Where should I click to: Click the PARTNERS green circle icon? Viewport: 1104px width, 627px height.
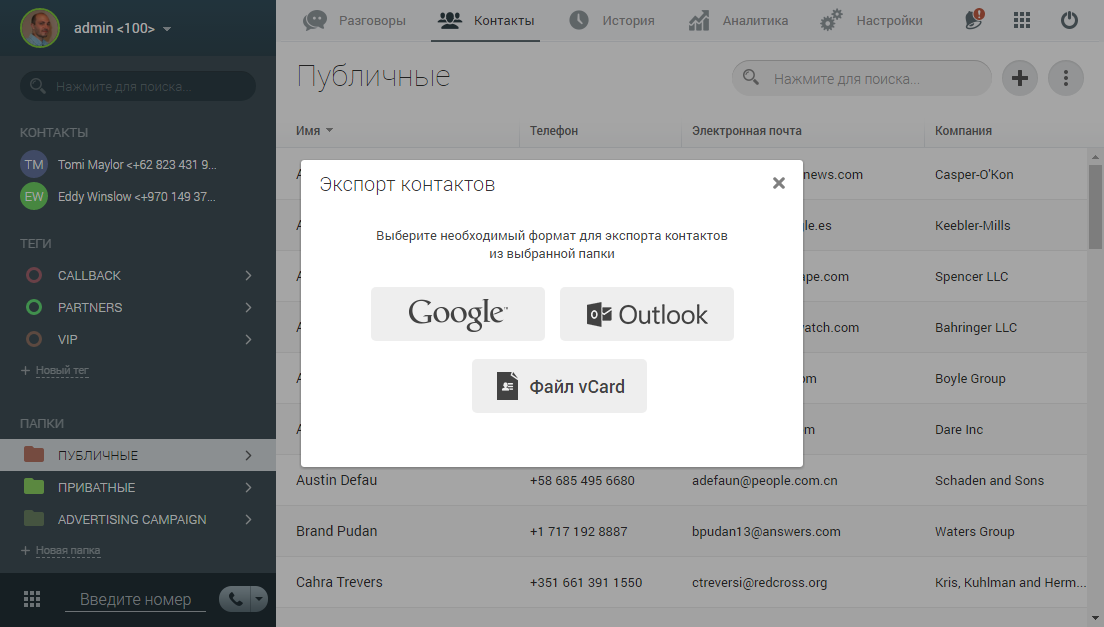tap(34, 308)
